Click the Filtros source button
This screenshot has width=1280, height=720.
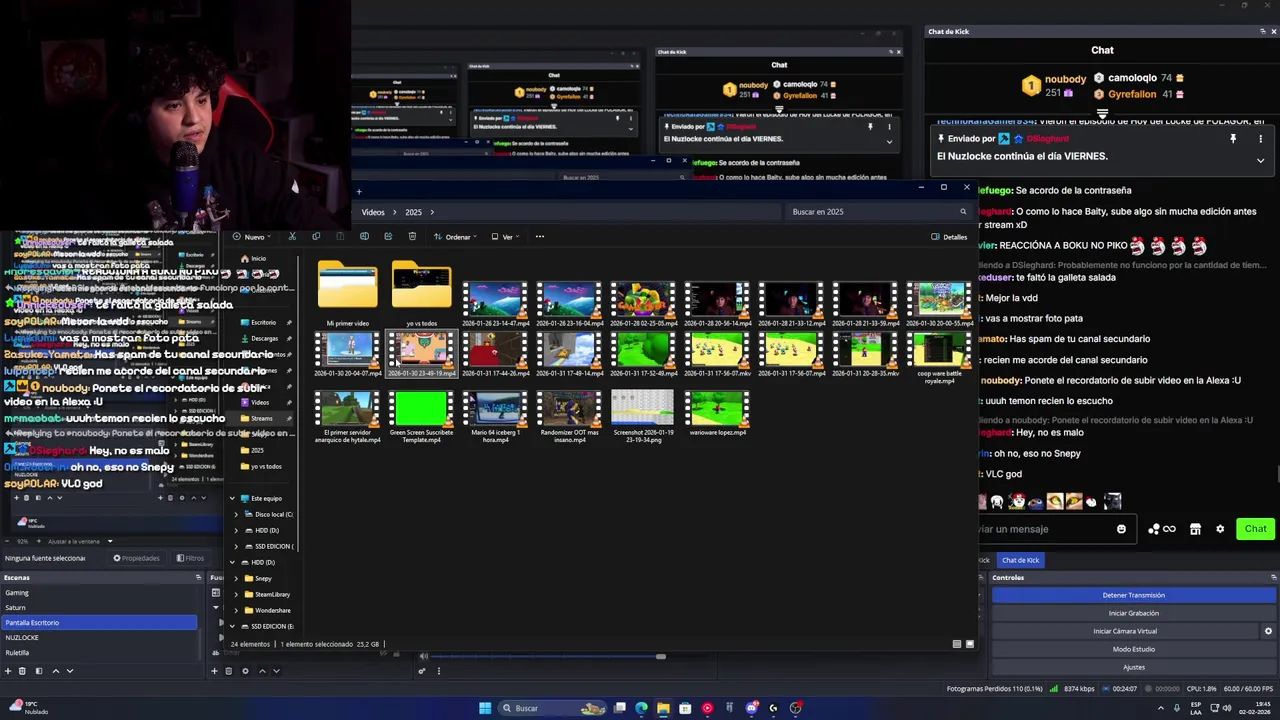point(190,558)
